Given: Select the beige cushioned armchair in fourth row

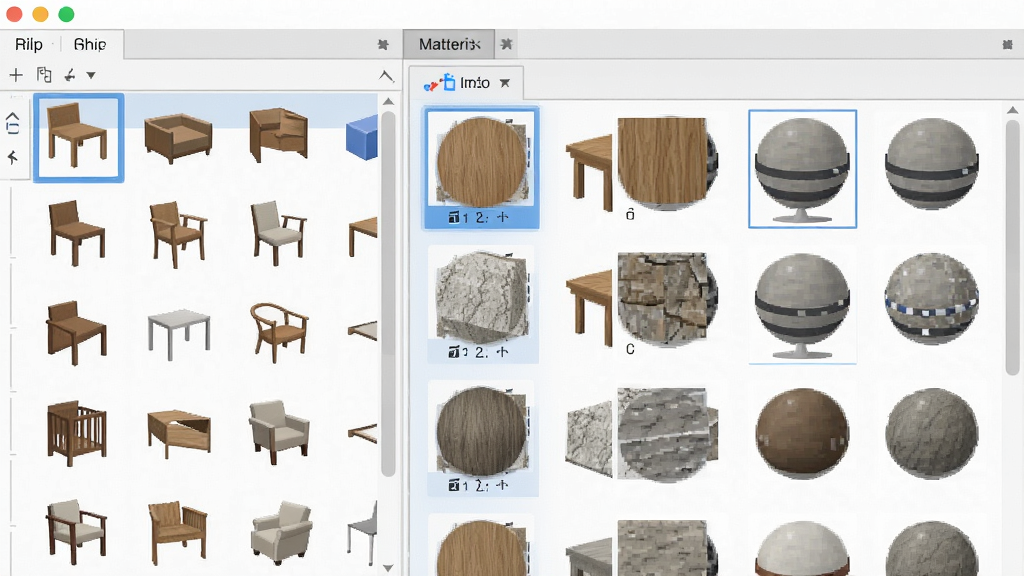Looking at the screenshot, I should tap(279, 431).
